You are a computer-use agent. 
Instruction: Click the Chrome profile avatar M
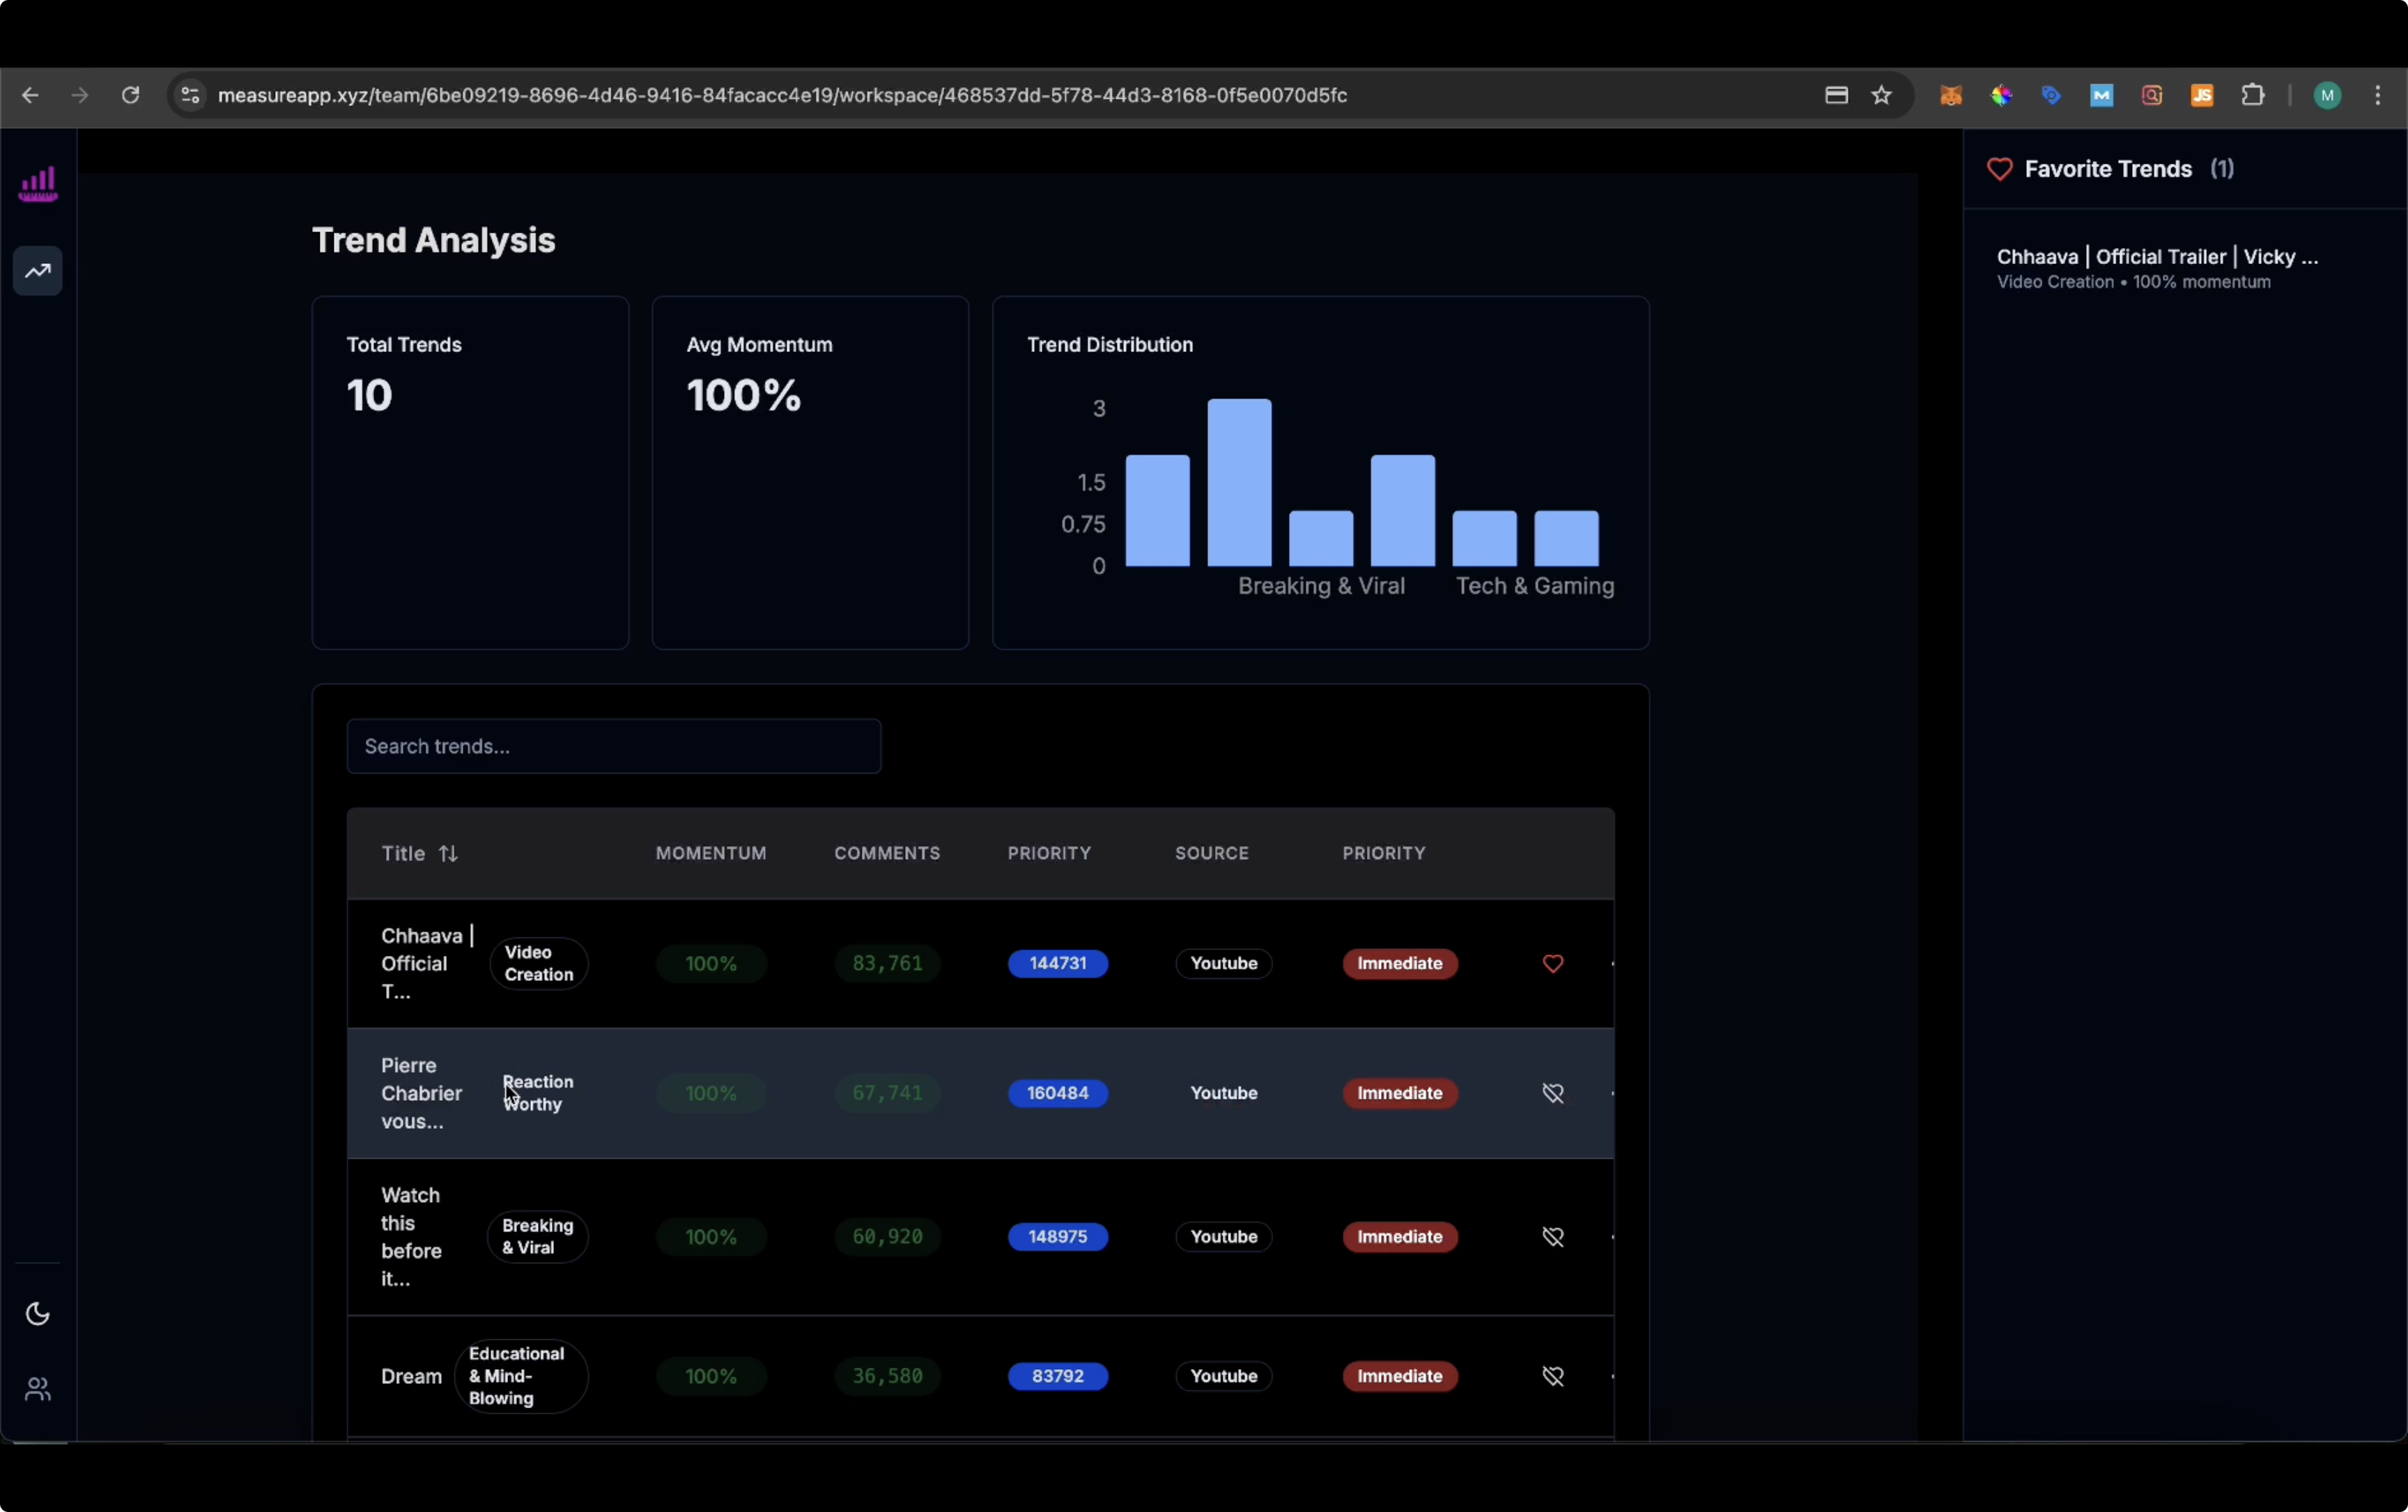[2327, 95]
